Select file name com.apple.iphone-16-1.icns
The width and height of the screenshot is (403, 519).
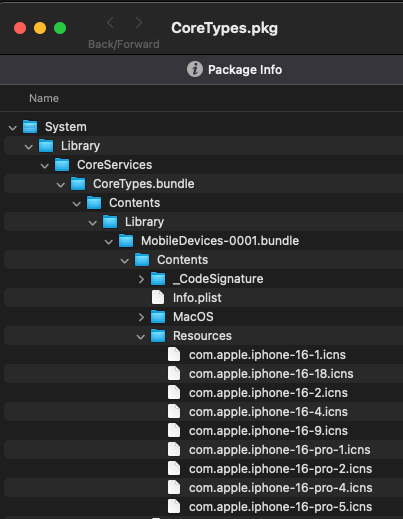tap(267, 355)
